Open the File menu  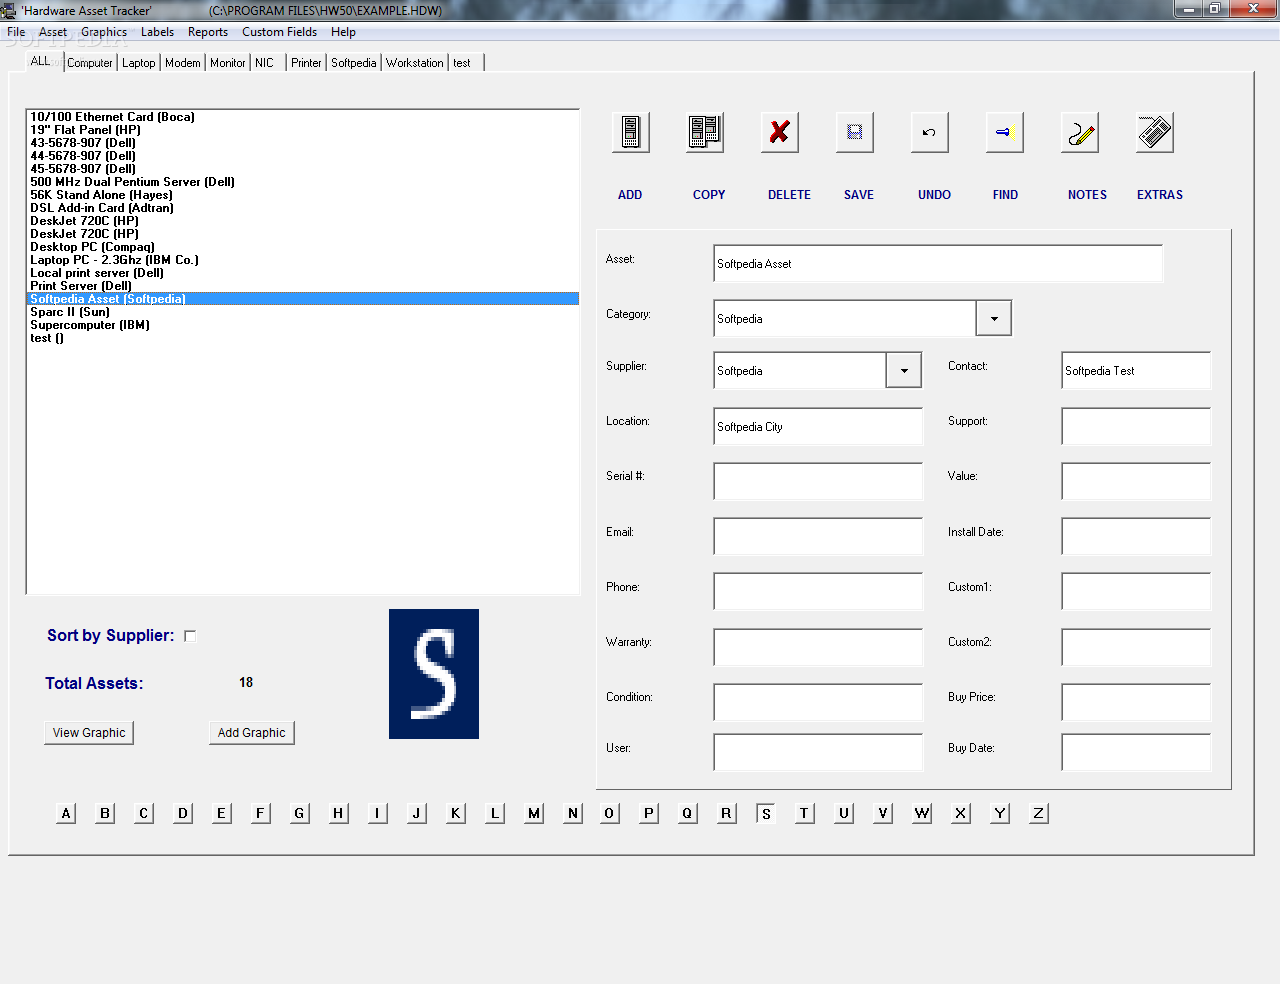click(16, 32)
